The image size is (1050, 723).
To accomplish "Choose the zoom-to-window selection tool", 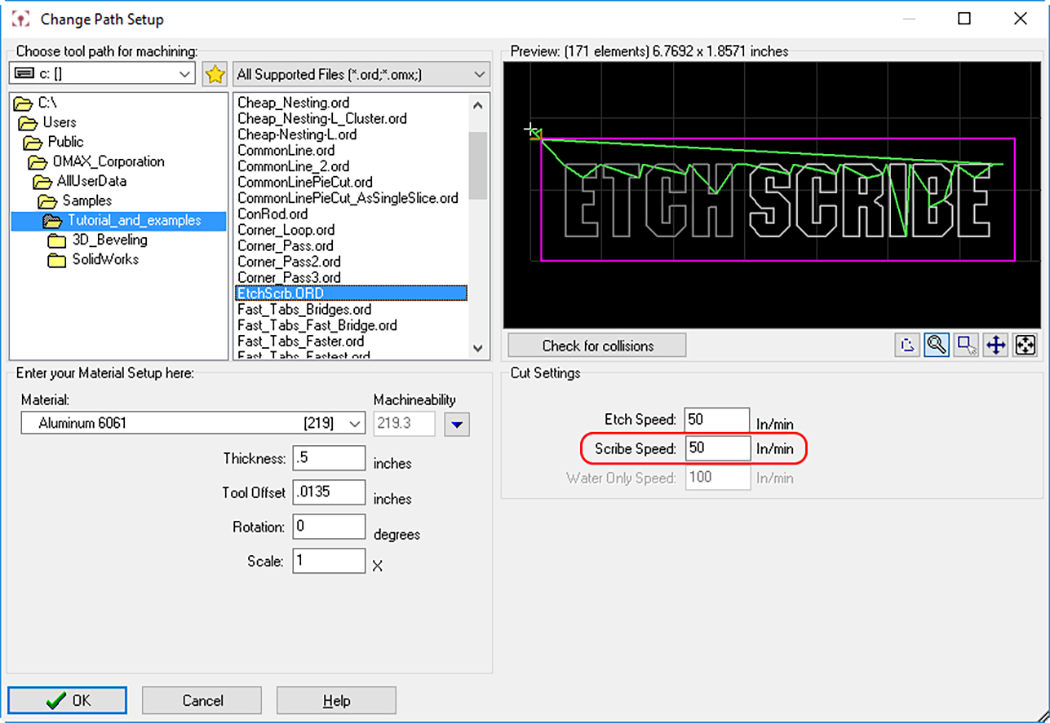I will pos(966,346).
